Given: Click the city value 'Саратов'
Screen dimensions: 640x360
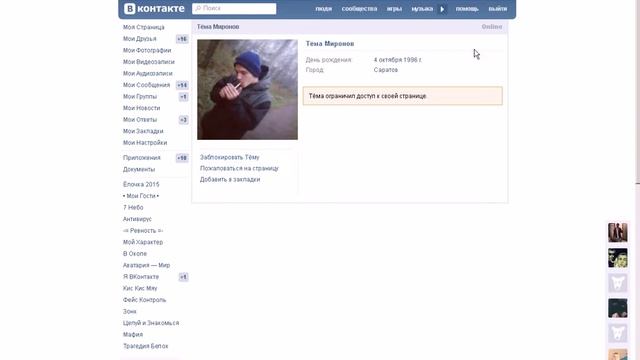Looking at the screenshot, I should [386, 70].
